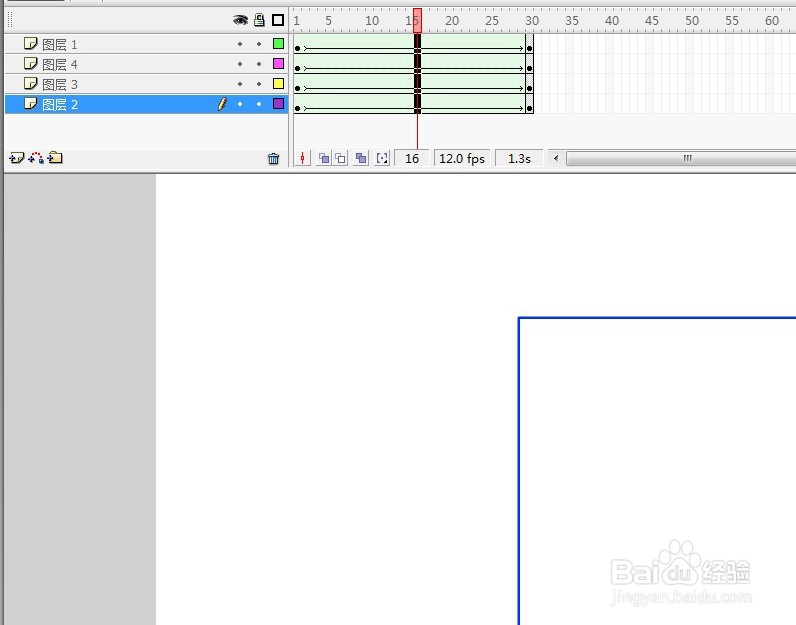This screenshot has height=625, width=796.
Task: Click the delete layer trash icon
Action: [x=273, y=159]
